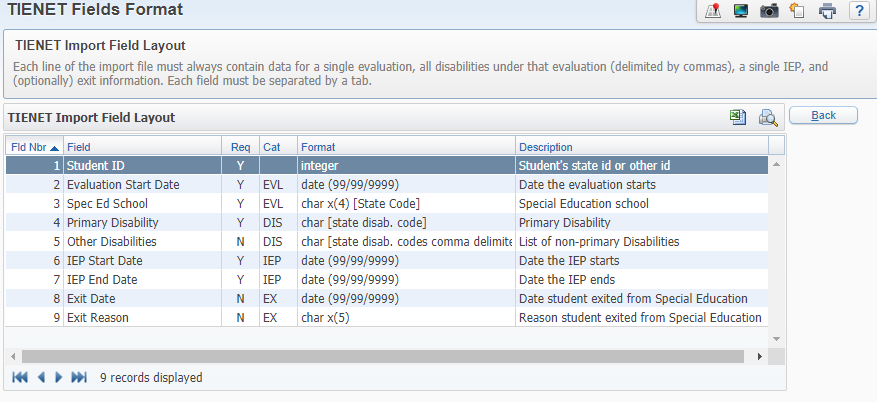Jump to last page of records

80,378
